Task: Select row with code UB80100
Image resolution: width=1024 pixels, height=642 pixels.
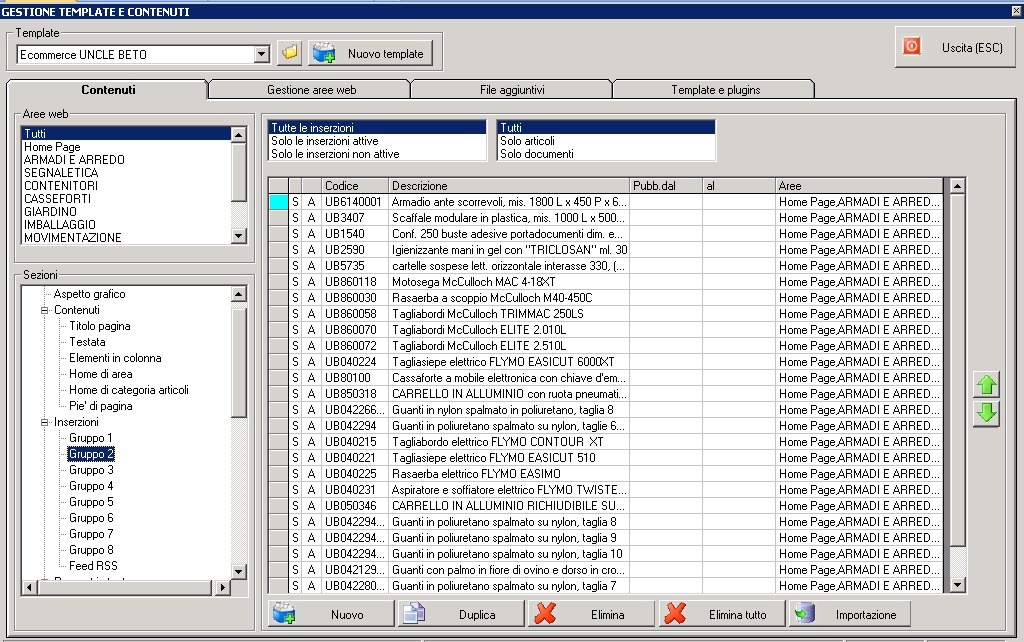Action: [x=605, y=378]
